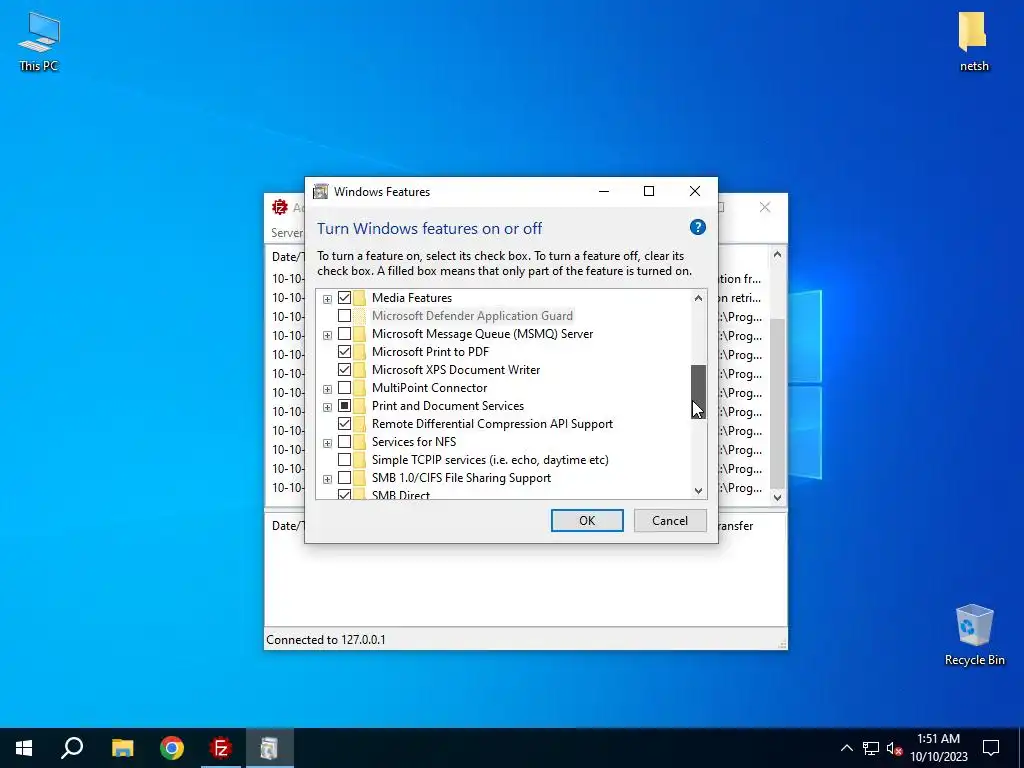Select the Services for NFS folder icon
This screenshot has height=768, width=1024.
(359, 442)
